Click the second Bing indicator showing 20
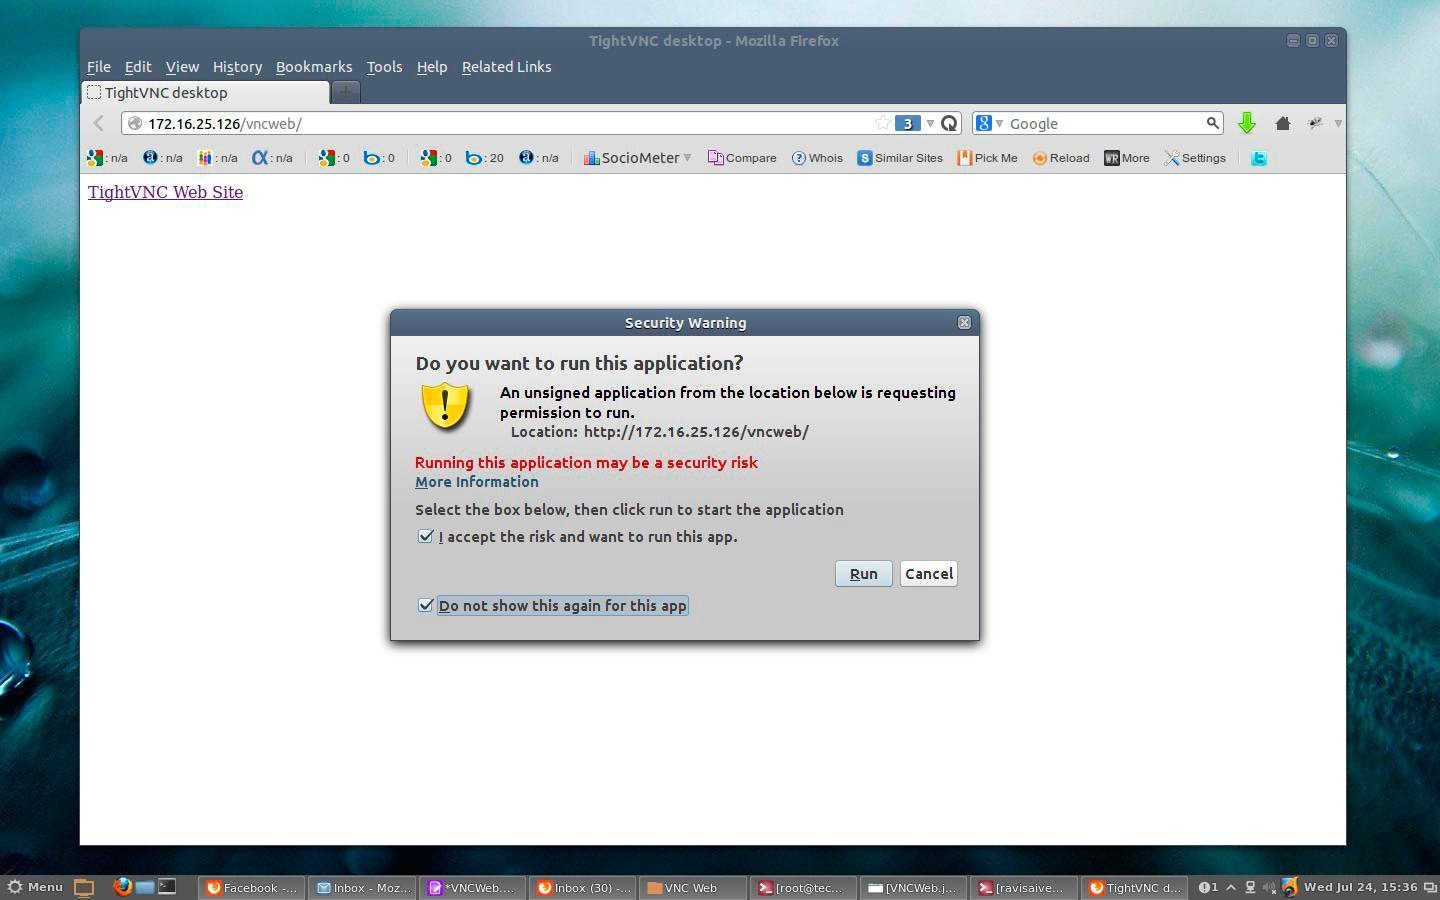Screen dimensions: 1440x900 coord(485,158)
